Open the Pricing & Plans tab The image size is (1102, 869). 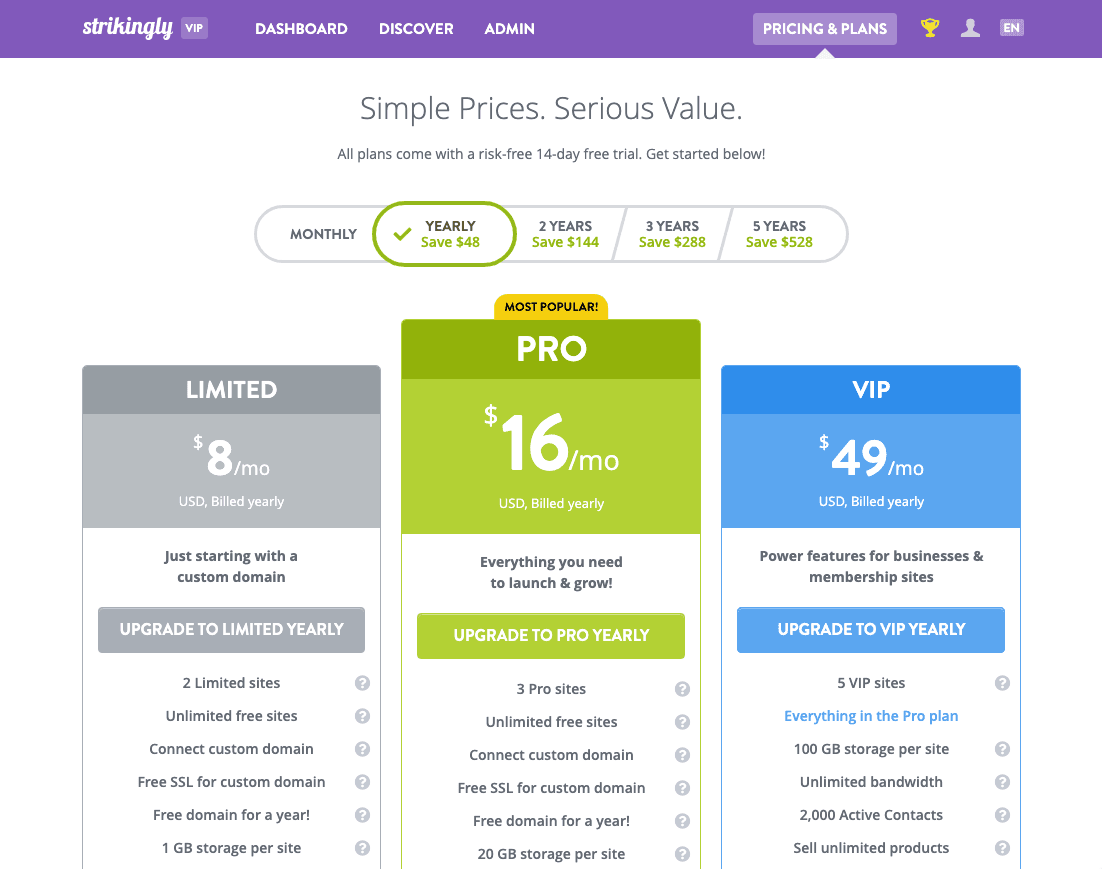click(825, 29)
